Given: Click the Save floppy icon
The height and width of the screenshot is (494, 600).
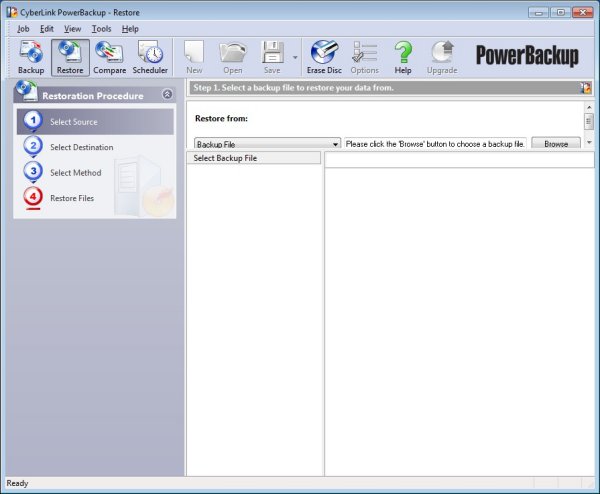Looking at the screenshot, I should (x=272, y=57).
